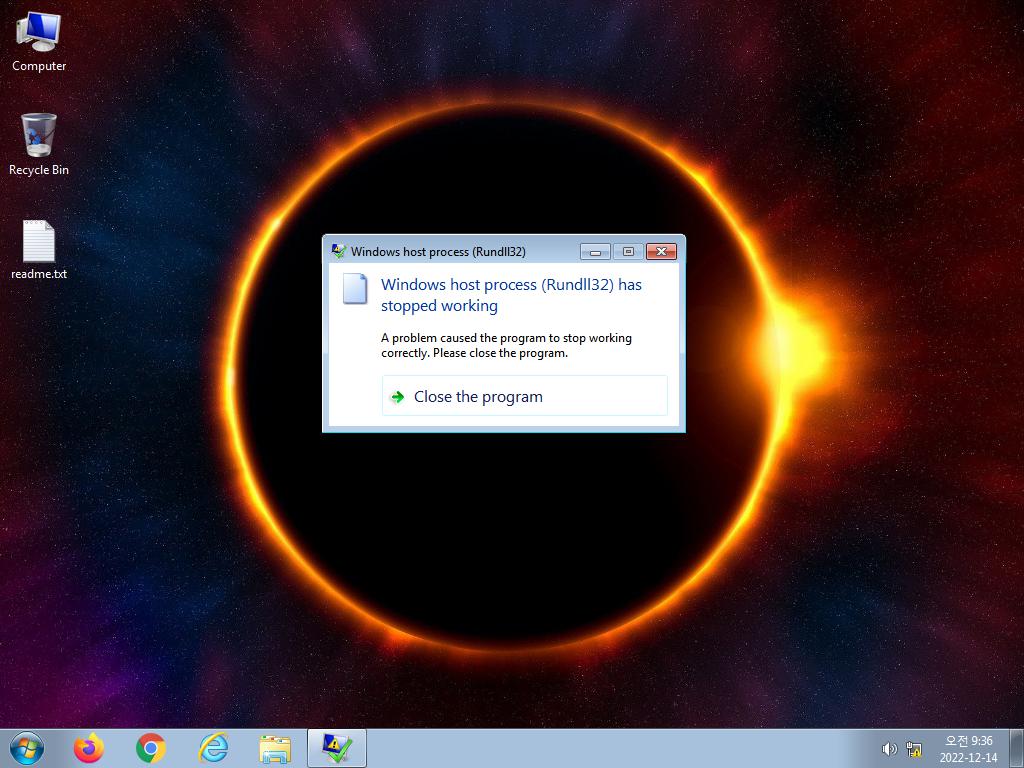Click the network status tray icon
The width and height of the screenshot is (1024, 768).
[x=914, y=749]
